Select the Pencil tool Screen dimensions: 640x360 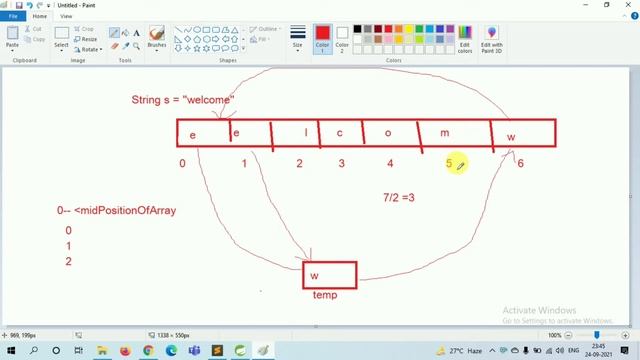(x=114, y=33)
